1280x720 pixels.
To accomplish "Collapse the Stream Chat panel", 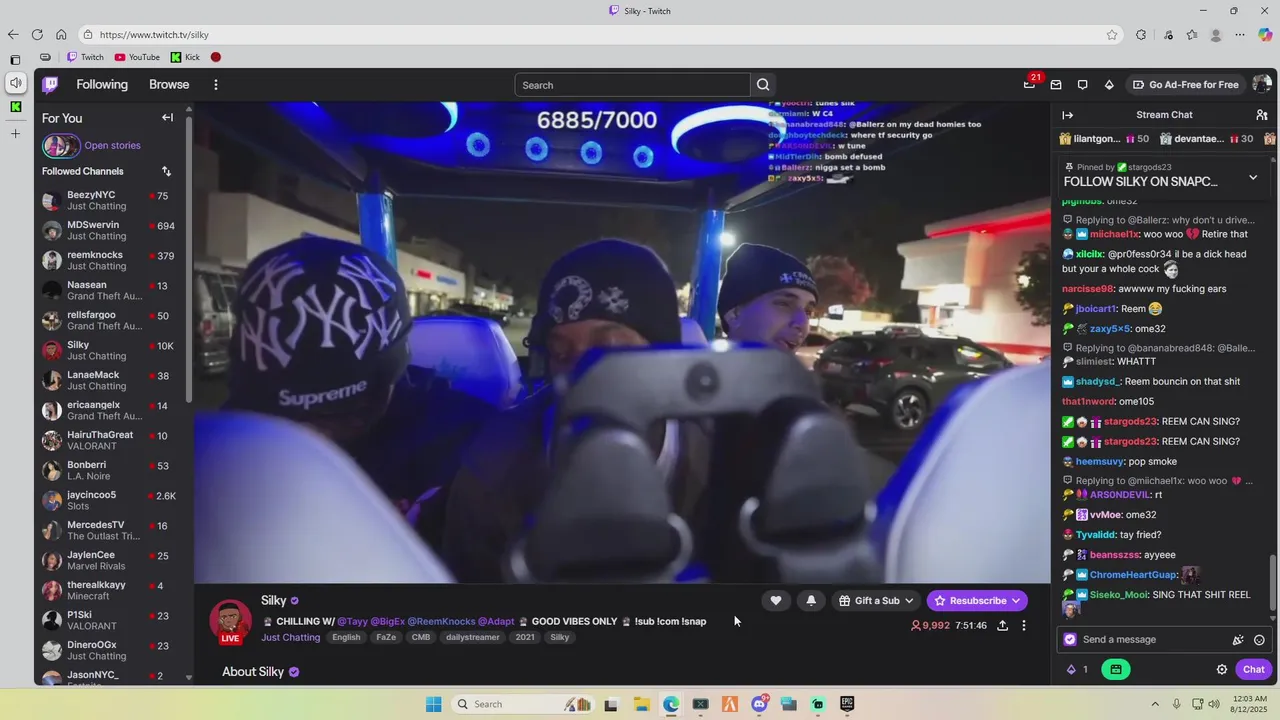I will tap(1067, 115).
